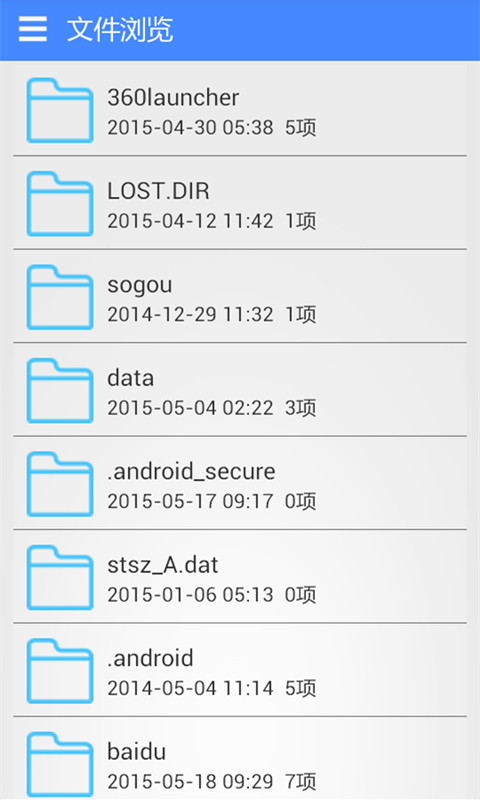Tap the LOST.DIR folder icon

60,203
